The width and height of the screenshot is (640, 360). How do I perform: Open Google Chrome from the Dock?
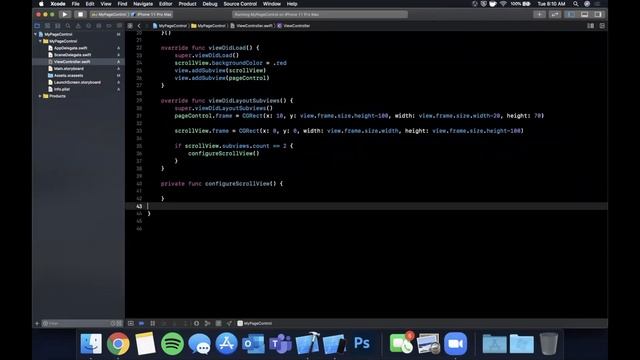point(118,343)
